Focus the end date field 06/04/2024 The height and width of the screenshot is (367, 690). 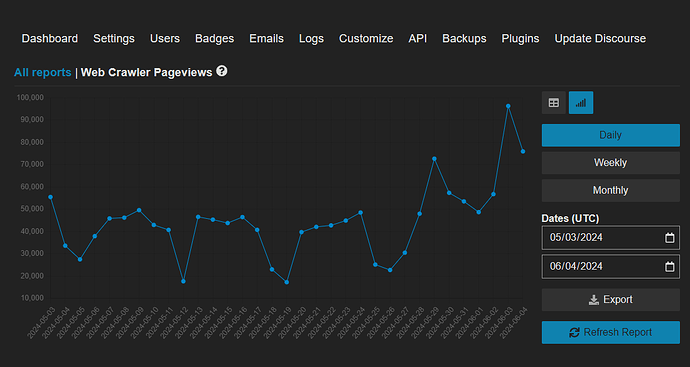[x=611, y=267]
